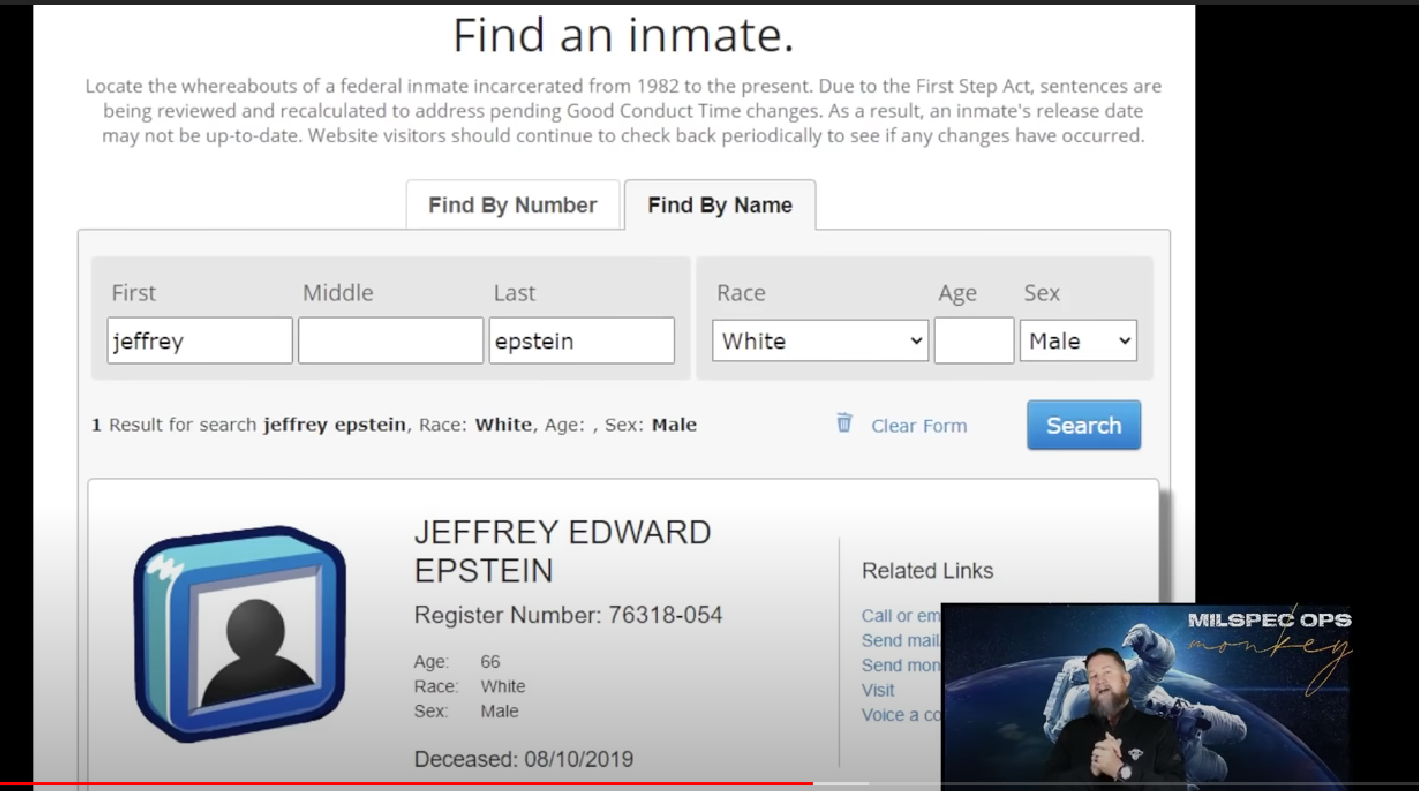Click the Visit link

(878, 690)
